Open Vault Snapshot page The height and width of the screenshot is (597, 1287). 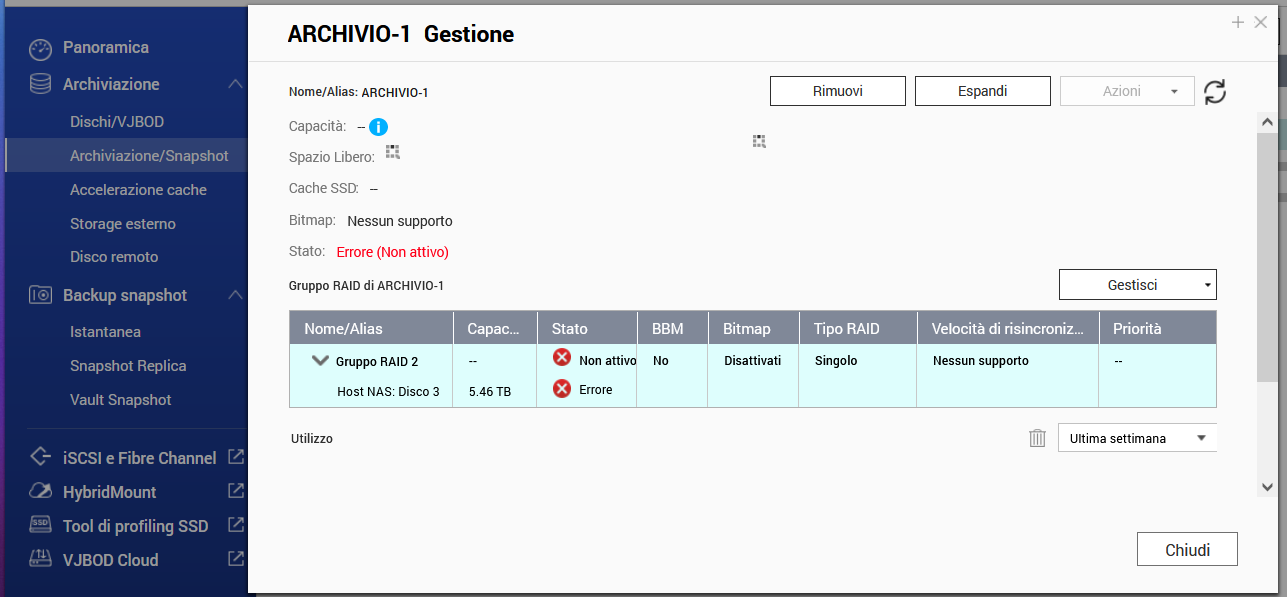click(120, 400)
